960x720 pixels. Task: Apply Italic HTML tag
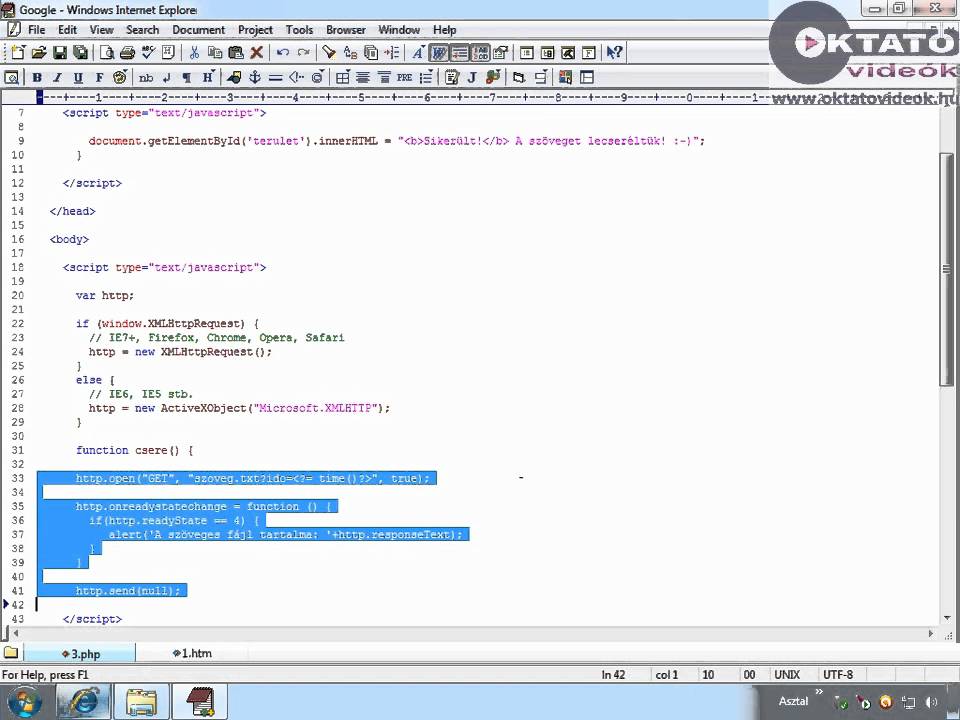coord(58,77)
